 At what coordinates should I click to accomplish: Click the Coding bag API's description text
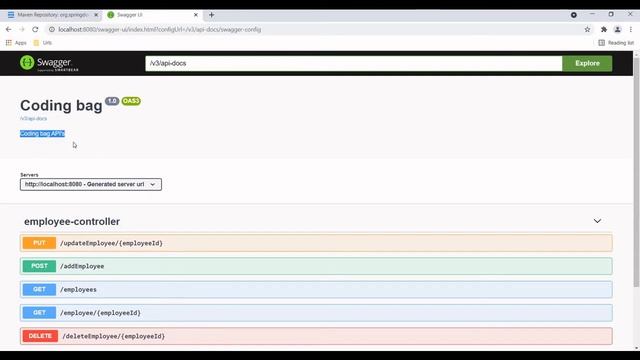(x=42, y=133)
